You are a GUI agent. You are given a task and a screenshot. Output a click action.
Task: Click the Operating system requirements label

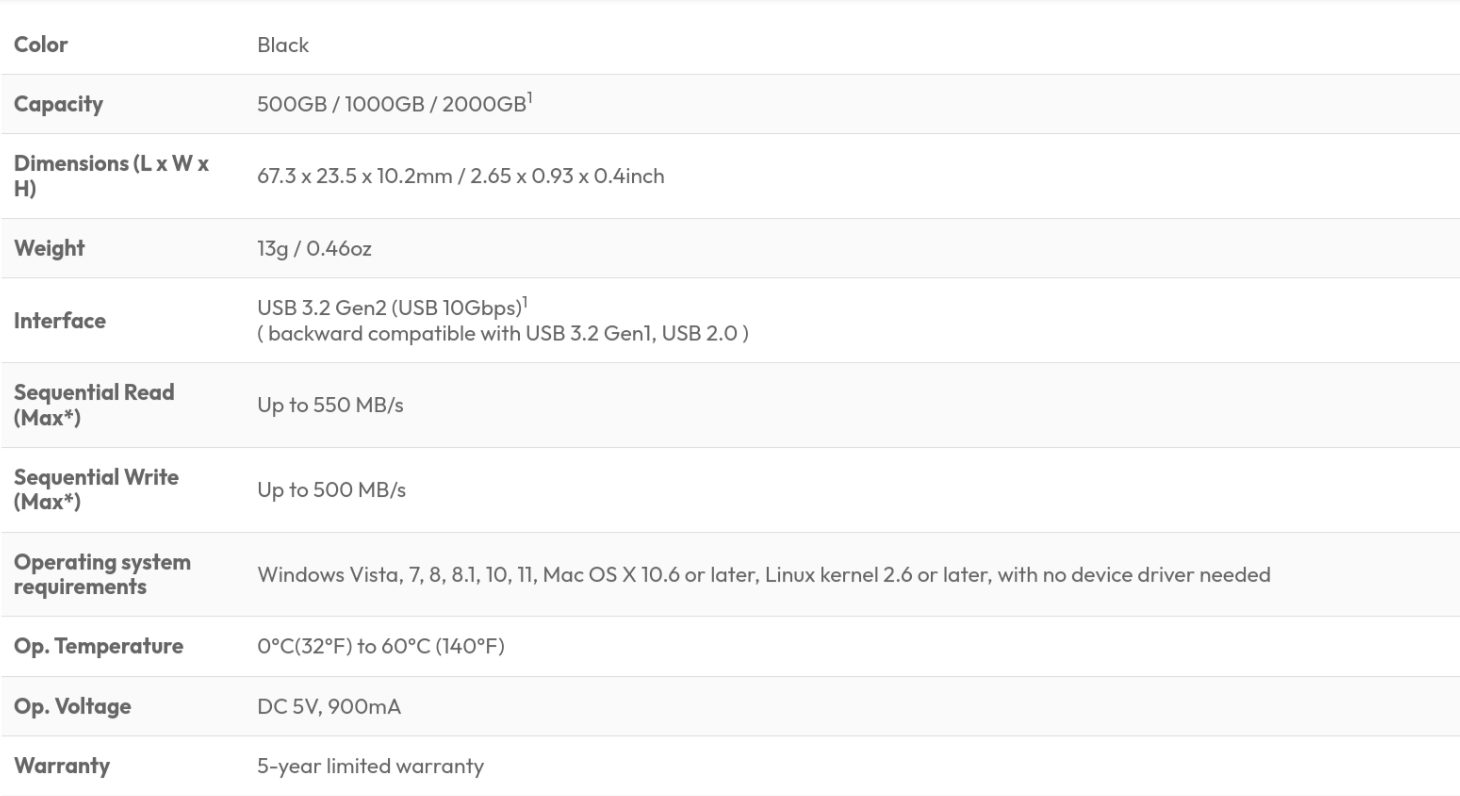coord(102,574)
